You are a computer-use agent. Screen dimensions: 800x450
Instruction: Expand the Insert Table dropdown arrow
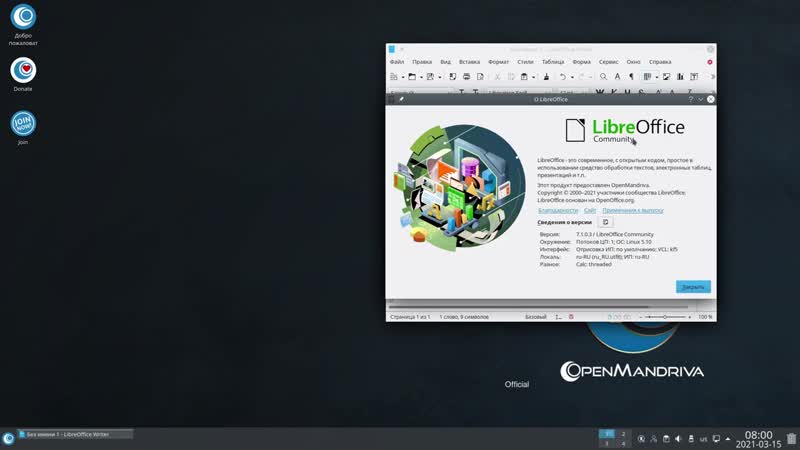pyautogui.click(x=657, y=77)
